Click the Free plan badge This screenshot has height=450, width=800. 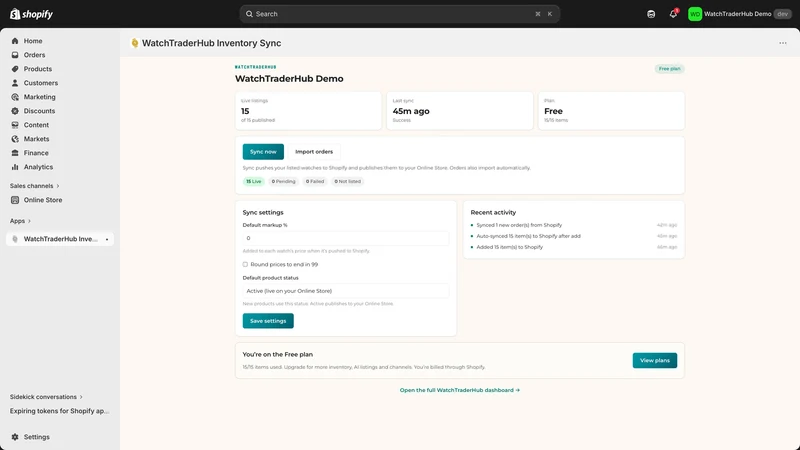click(669, 68)
